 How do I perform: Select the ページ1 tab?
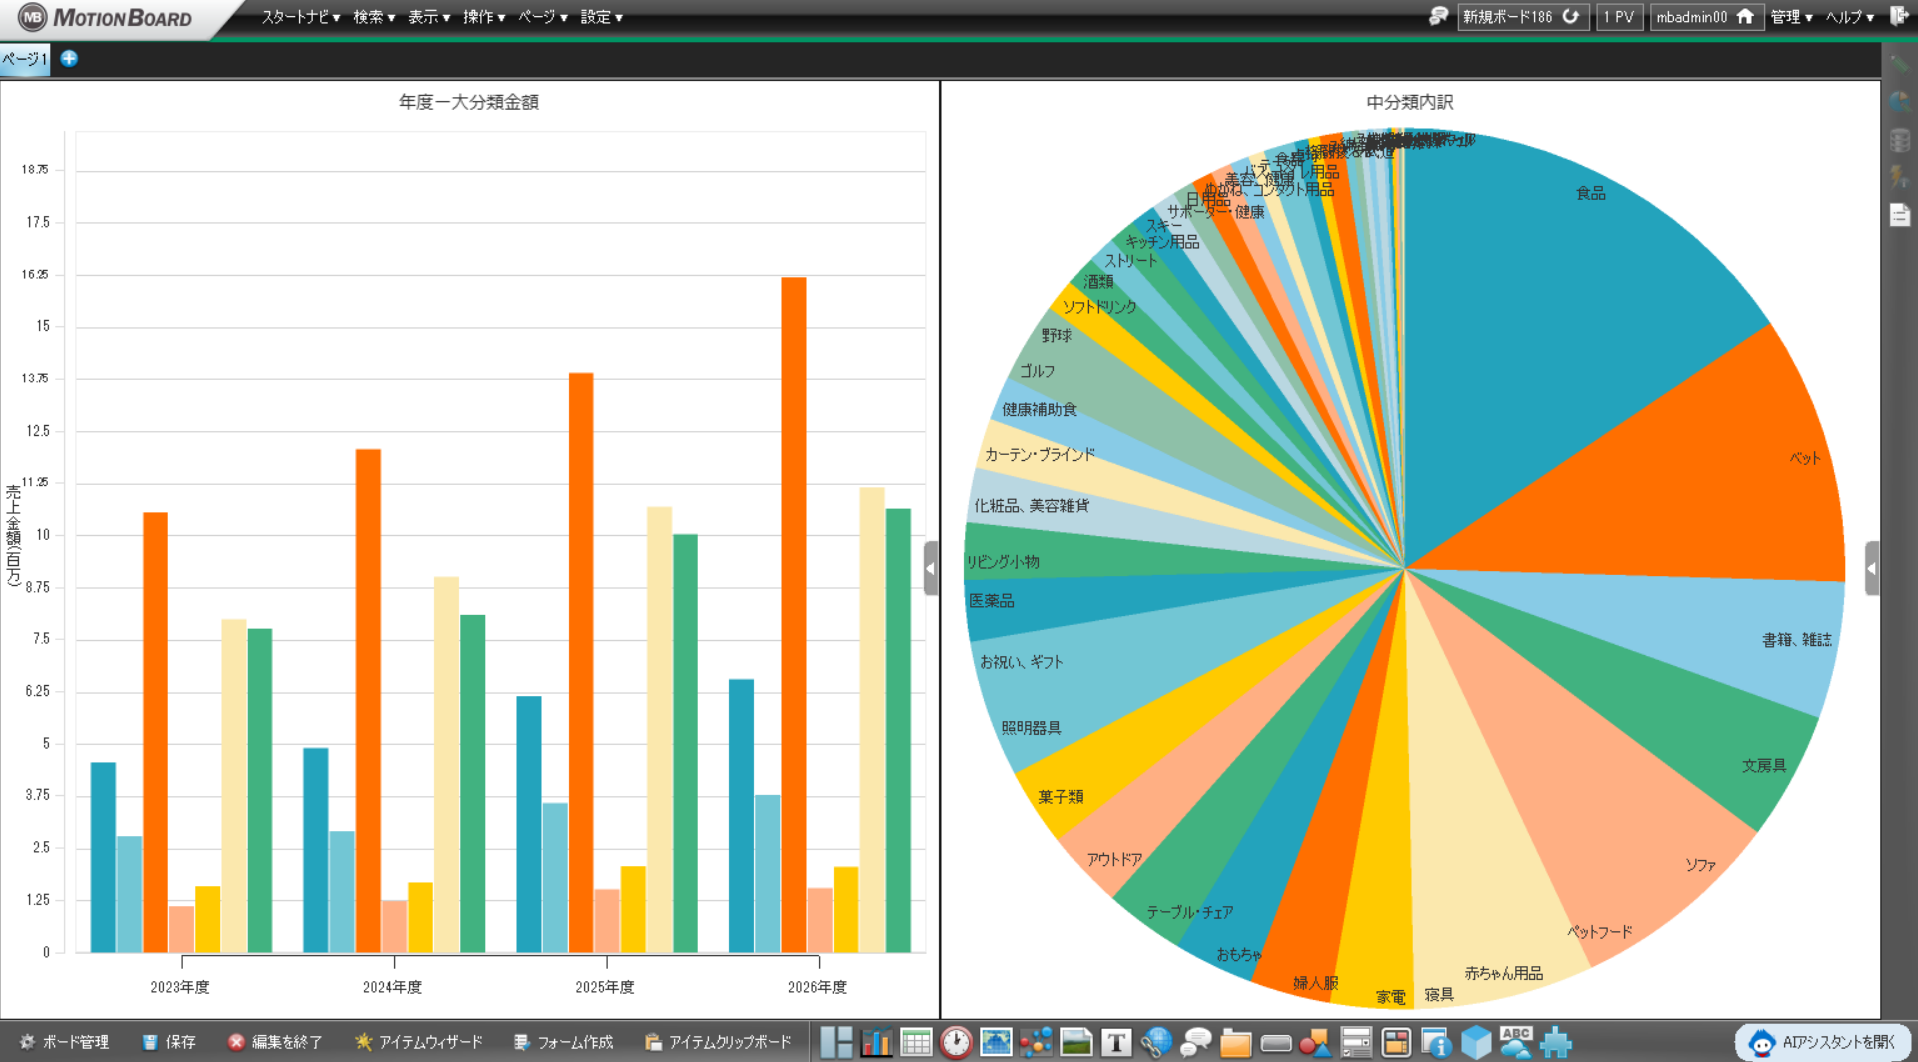tap(24, 59)
